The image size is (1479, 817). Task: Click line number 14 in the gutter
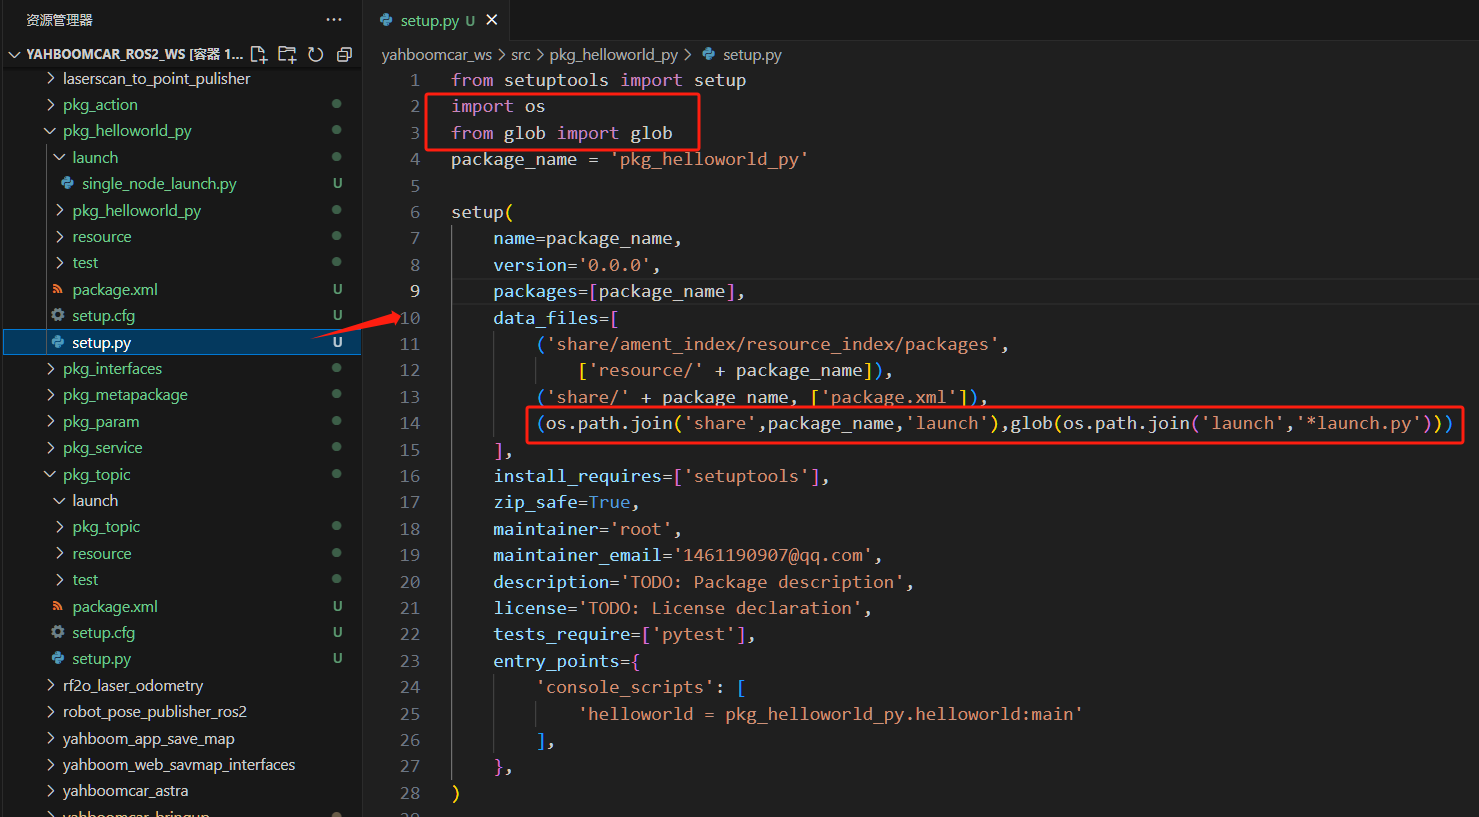pos(410,423)
